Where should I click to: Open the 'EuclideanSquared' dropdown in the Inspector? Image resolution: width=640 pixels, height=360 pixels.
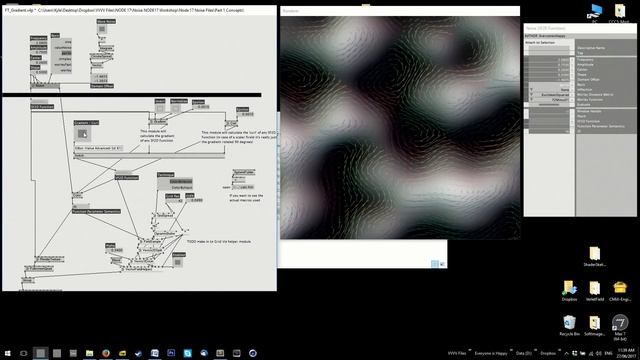(549, 94)
